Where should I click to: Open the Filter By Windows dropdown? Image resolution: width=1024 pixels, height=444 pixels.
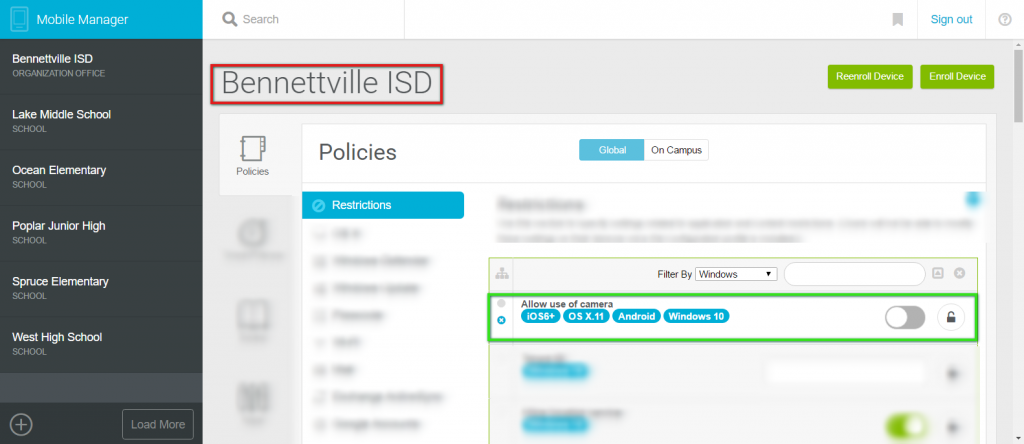pyautogui.click(x=736, y=274)
